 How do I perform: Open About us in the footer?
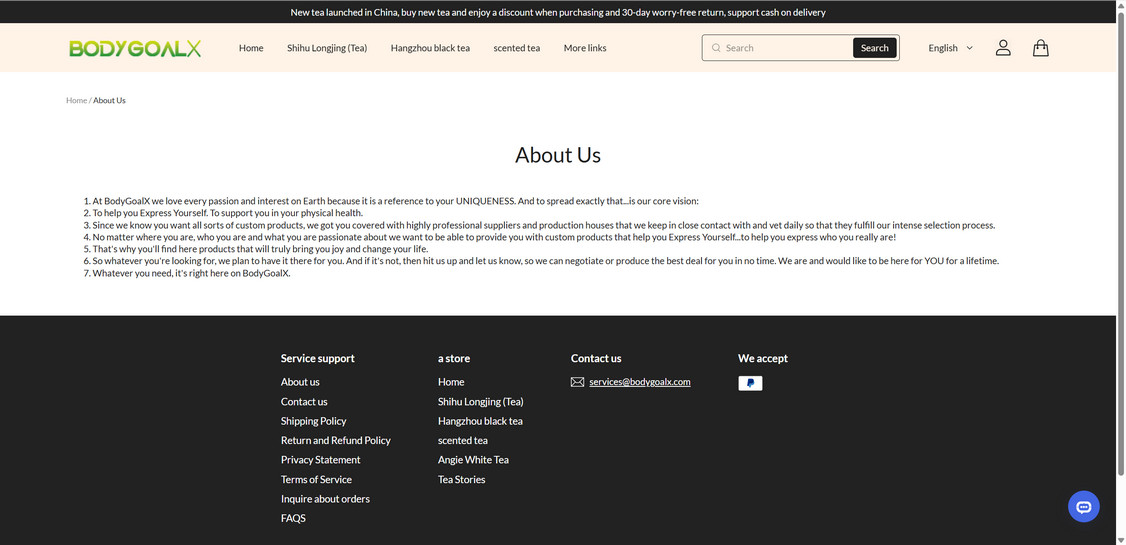tap(300, 382)
